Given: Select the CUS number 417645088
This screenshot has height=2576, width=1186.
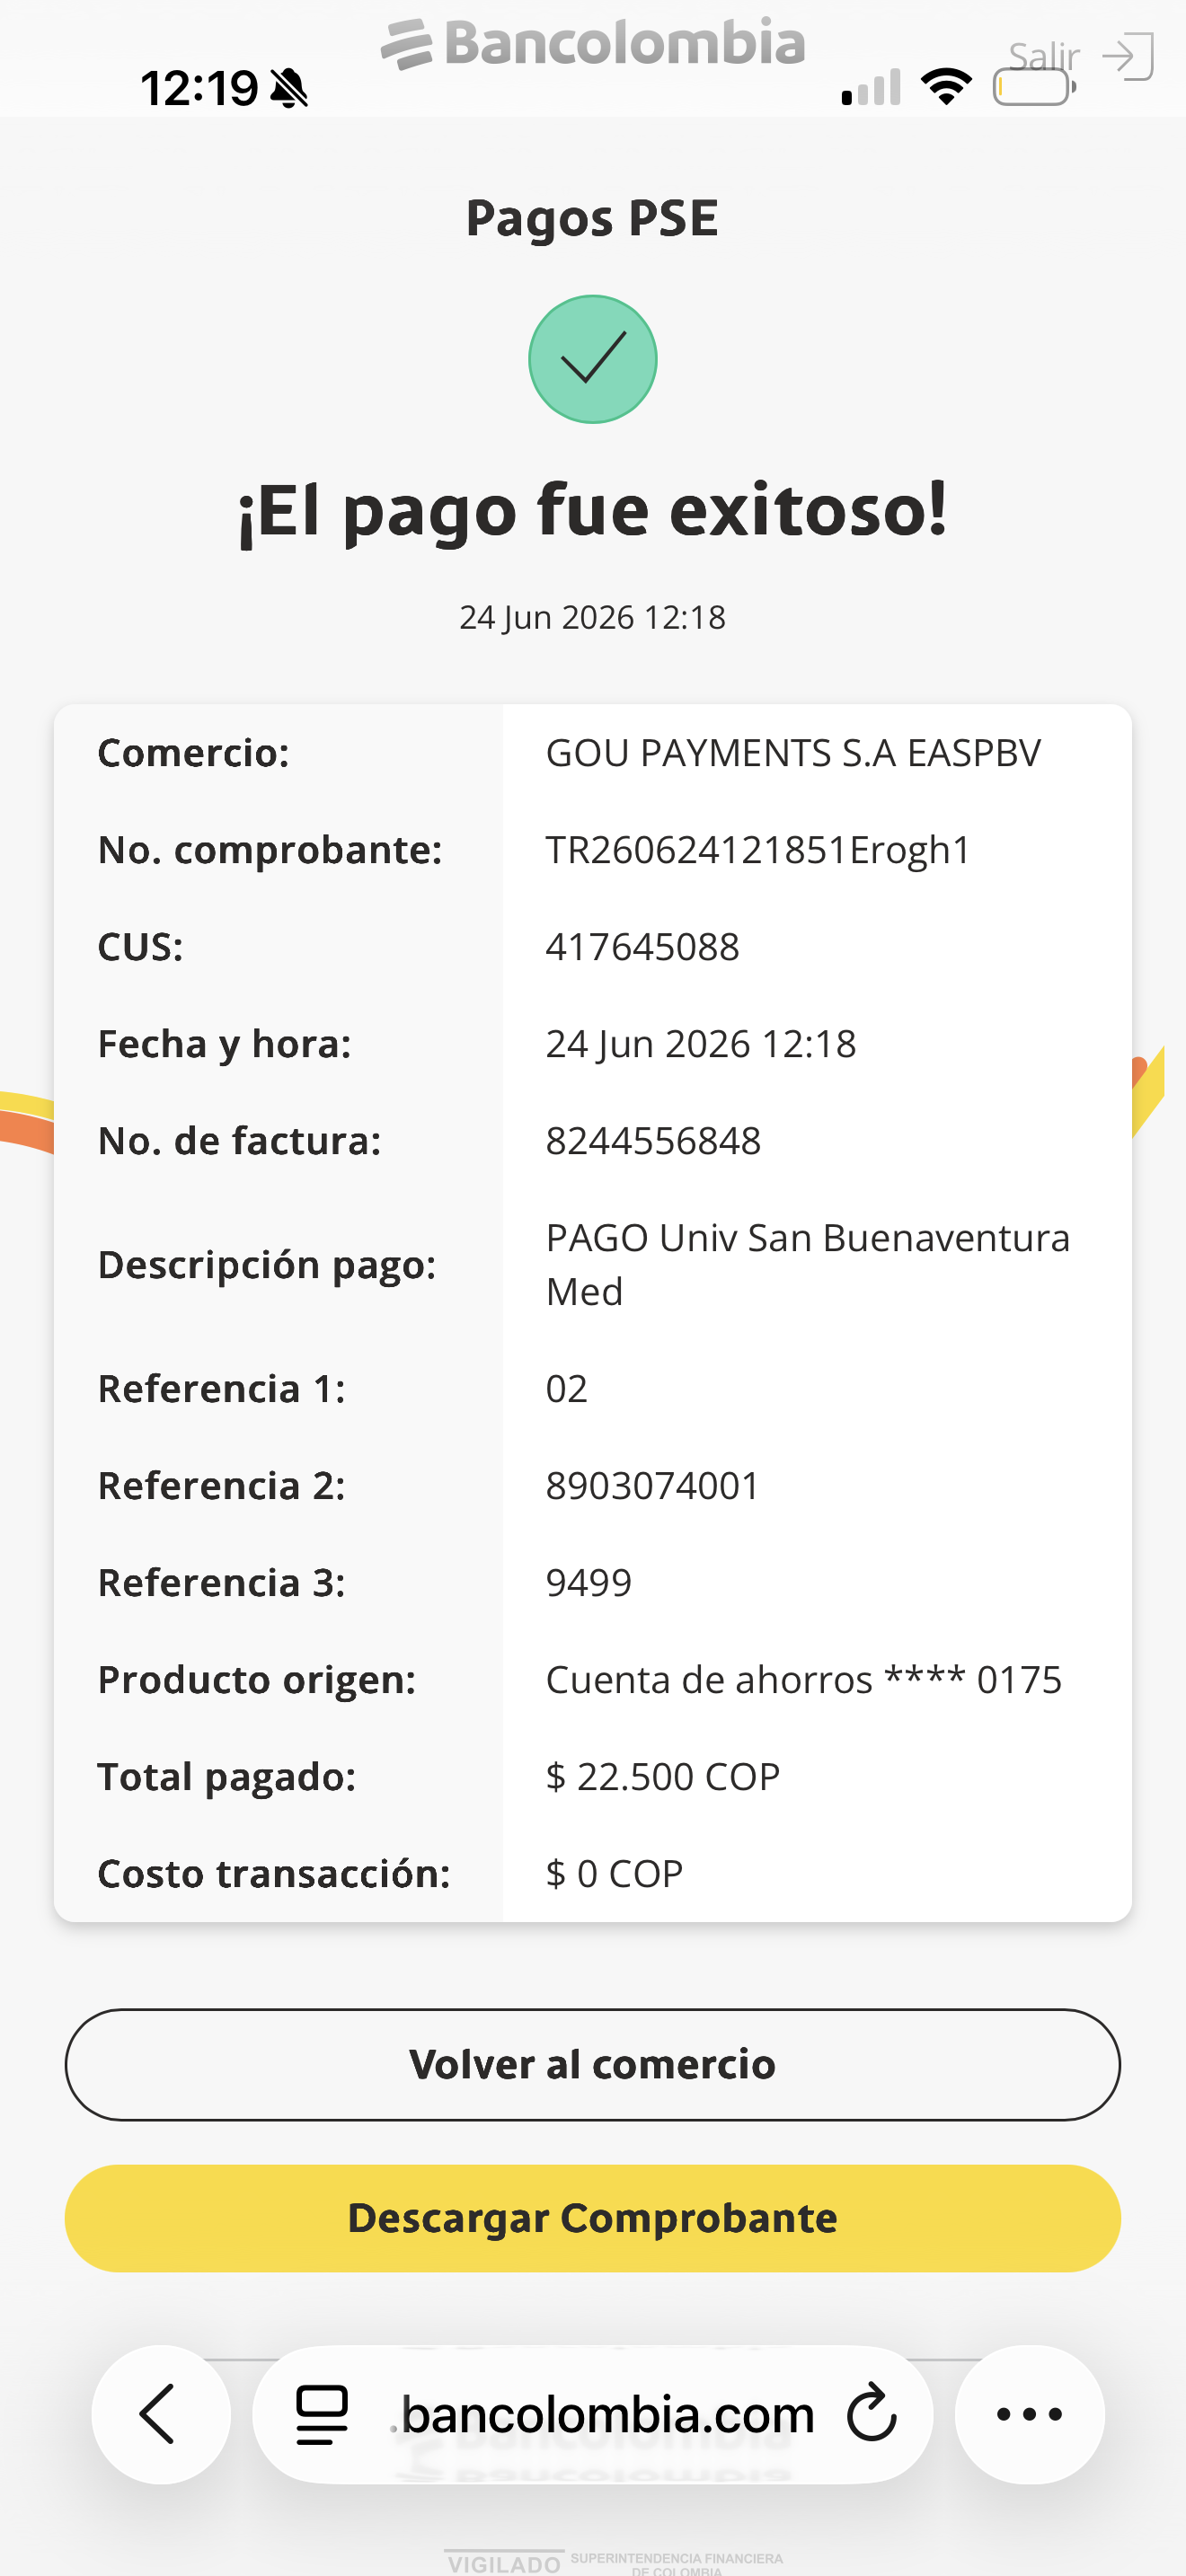Looking at the screenshot, I should (642, 946).
